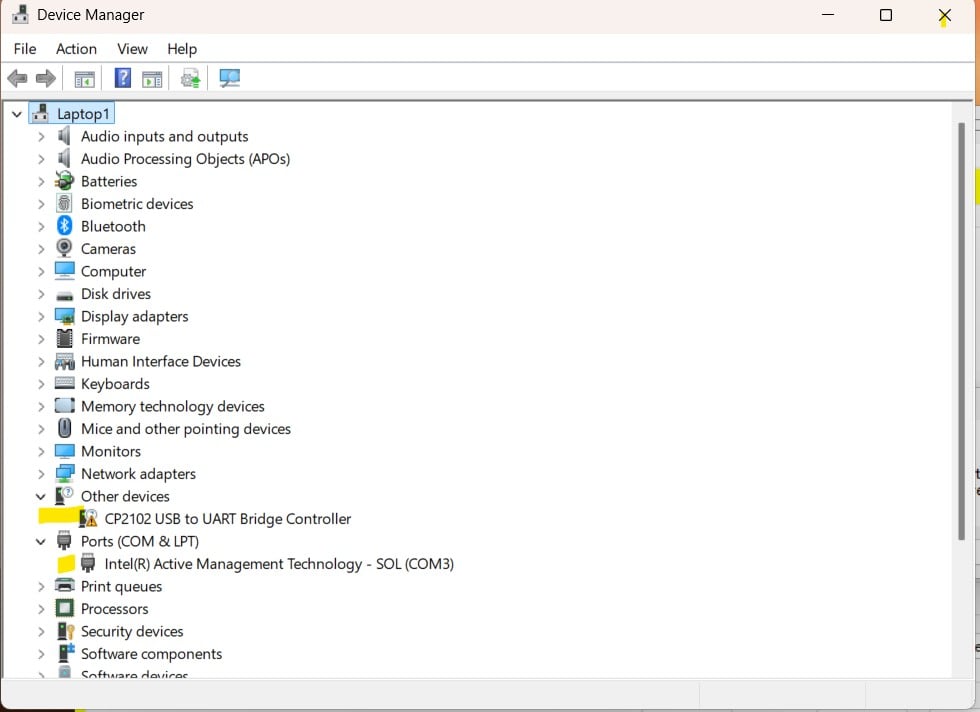Image resolution: width=980 pixels, height=712 pixels.
Task: Maximize the Device Manager window
Action: [x=886, y=15]
